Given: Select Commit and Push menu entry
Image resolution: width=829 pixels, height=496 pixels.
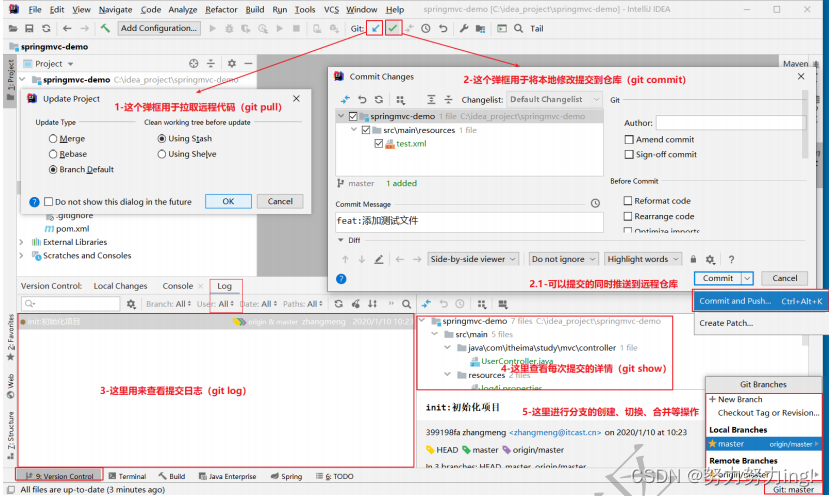Looking at the screenshot, I should tap(760, 301).
